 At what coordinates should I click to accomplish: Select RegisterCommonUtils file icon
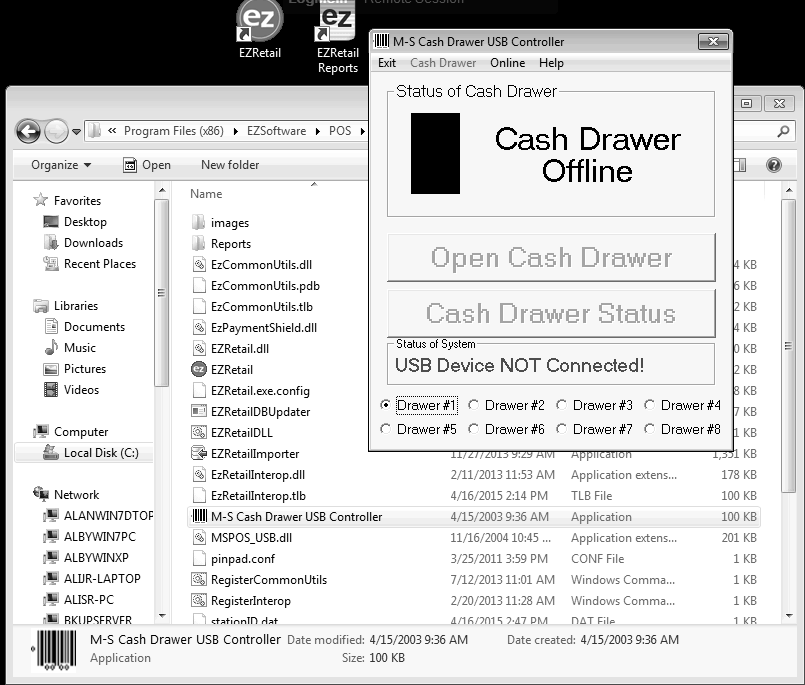point(199,580)
